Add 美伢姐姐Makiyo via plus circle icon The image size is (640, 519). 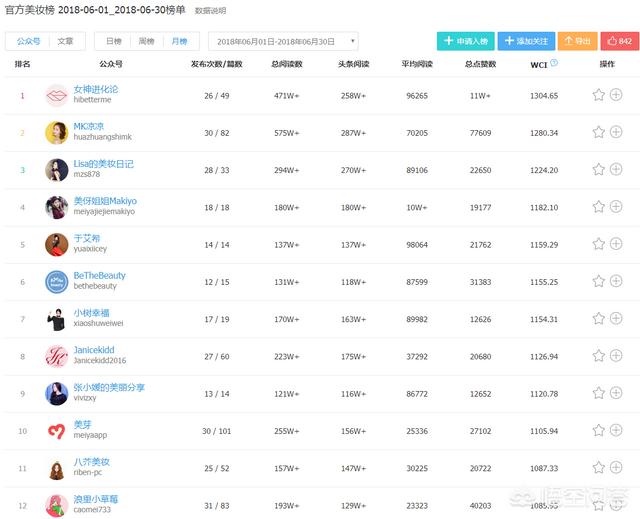click(x=616, y=206)
